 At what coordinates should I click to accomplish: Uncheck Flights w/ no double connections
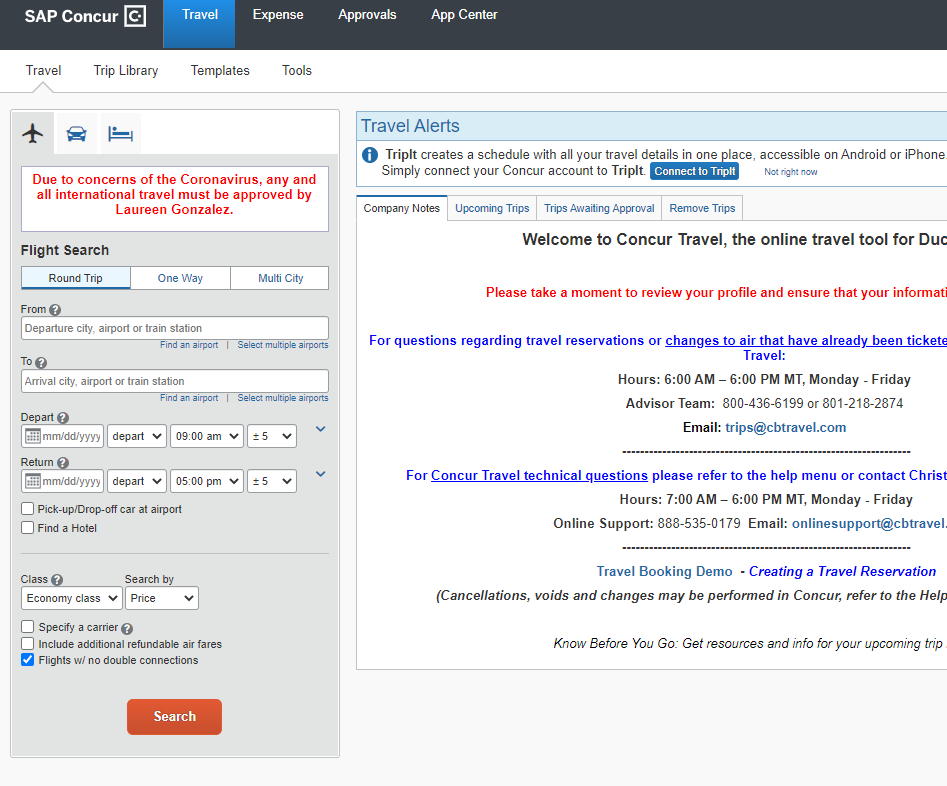tap(27, 660)
